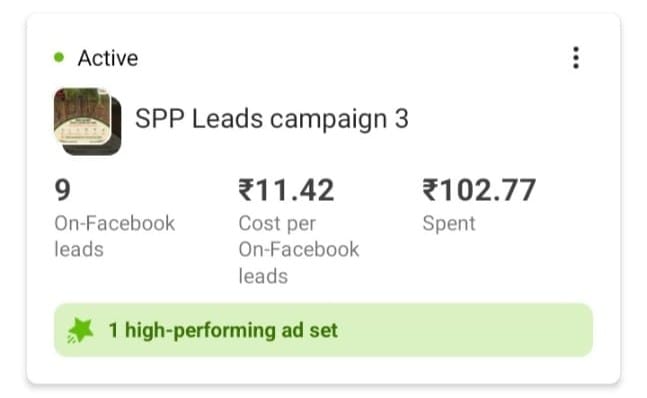Click the Cost per On-Facebook leads label
The width and height of the screenshot is (647, 398).
(x=299, y=250)
